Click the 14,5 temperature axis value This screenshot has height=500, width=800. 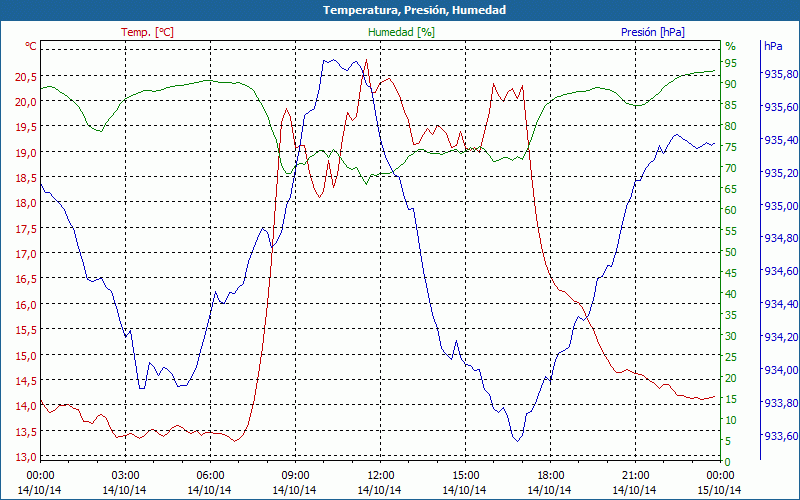pyautogui.click(x=26, y=381)
